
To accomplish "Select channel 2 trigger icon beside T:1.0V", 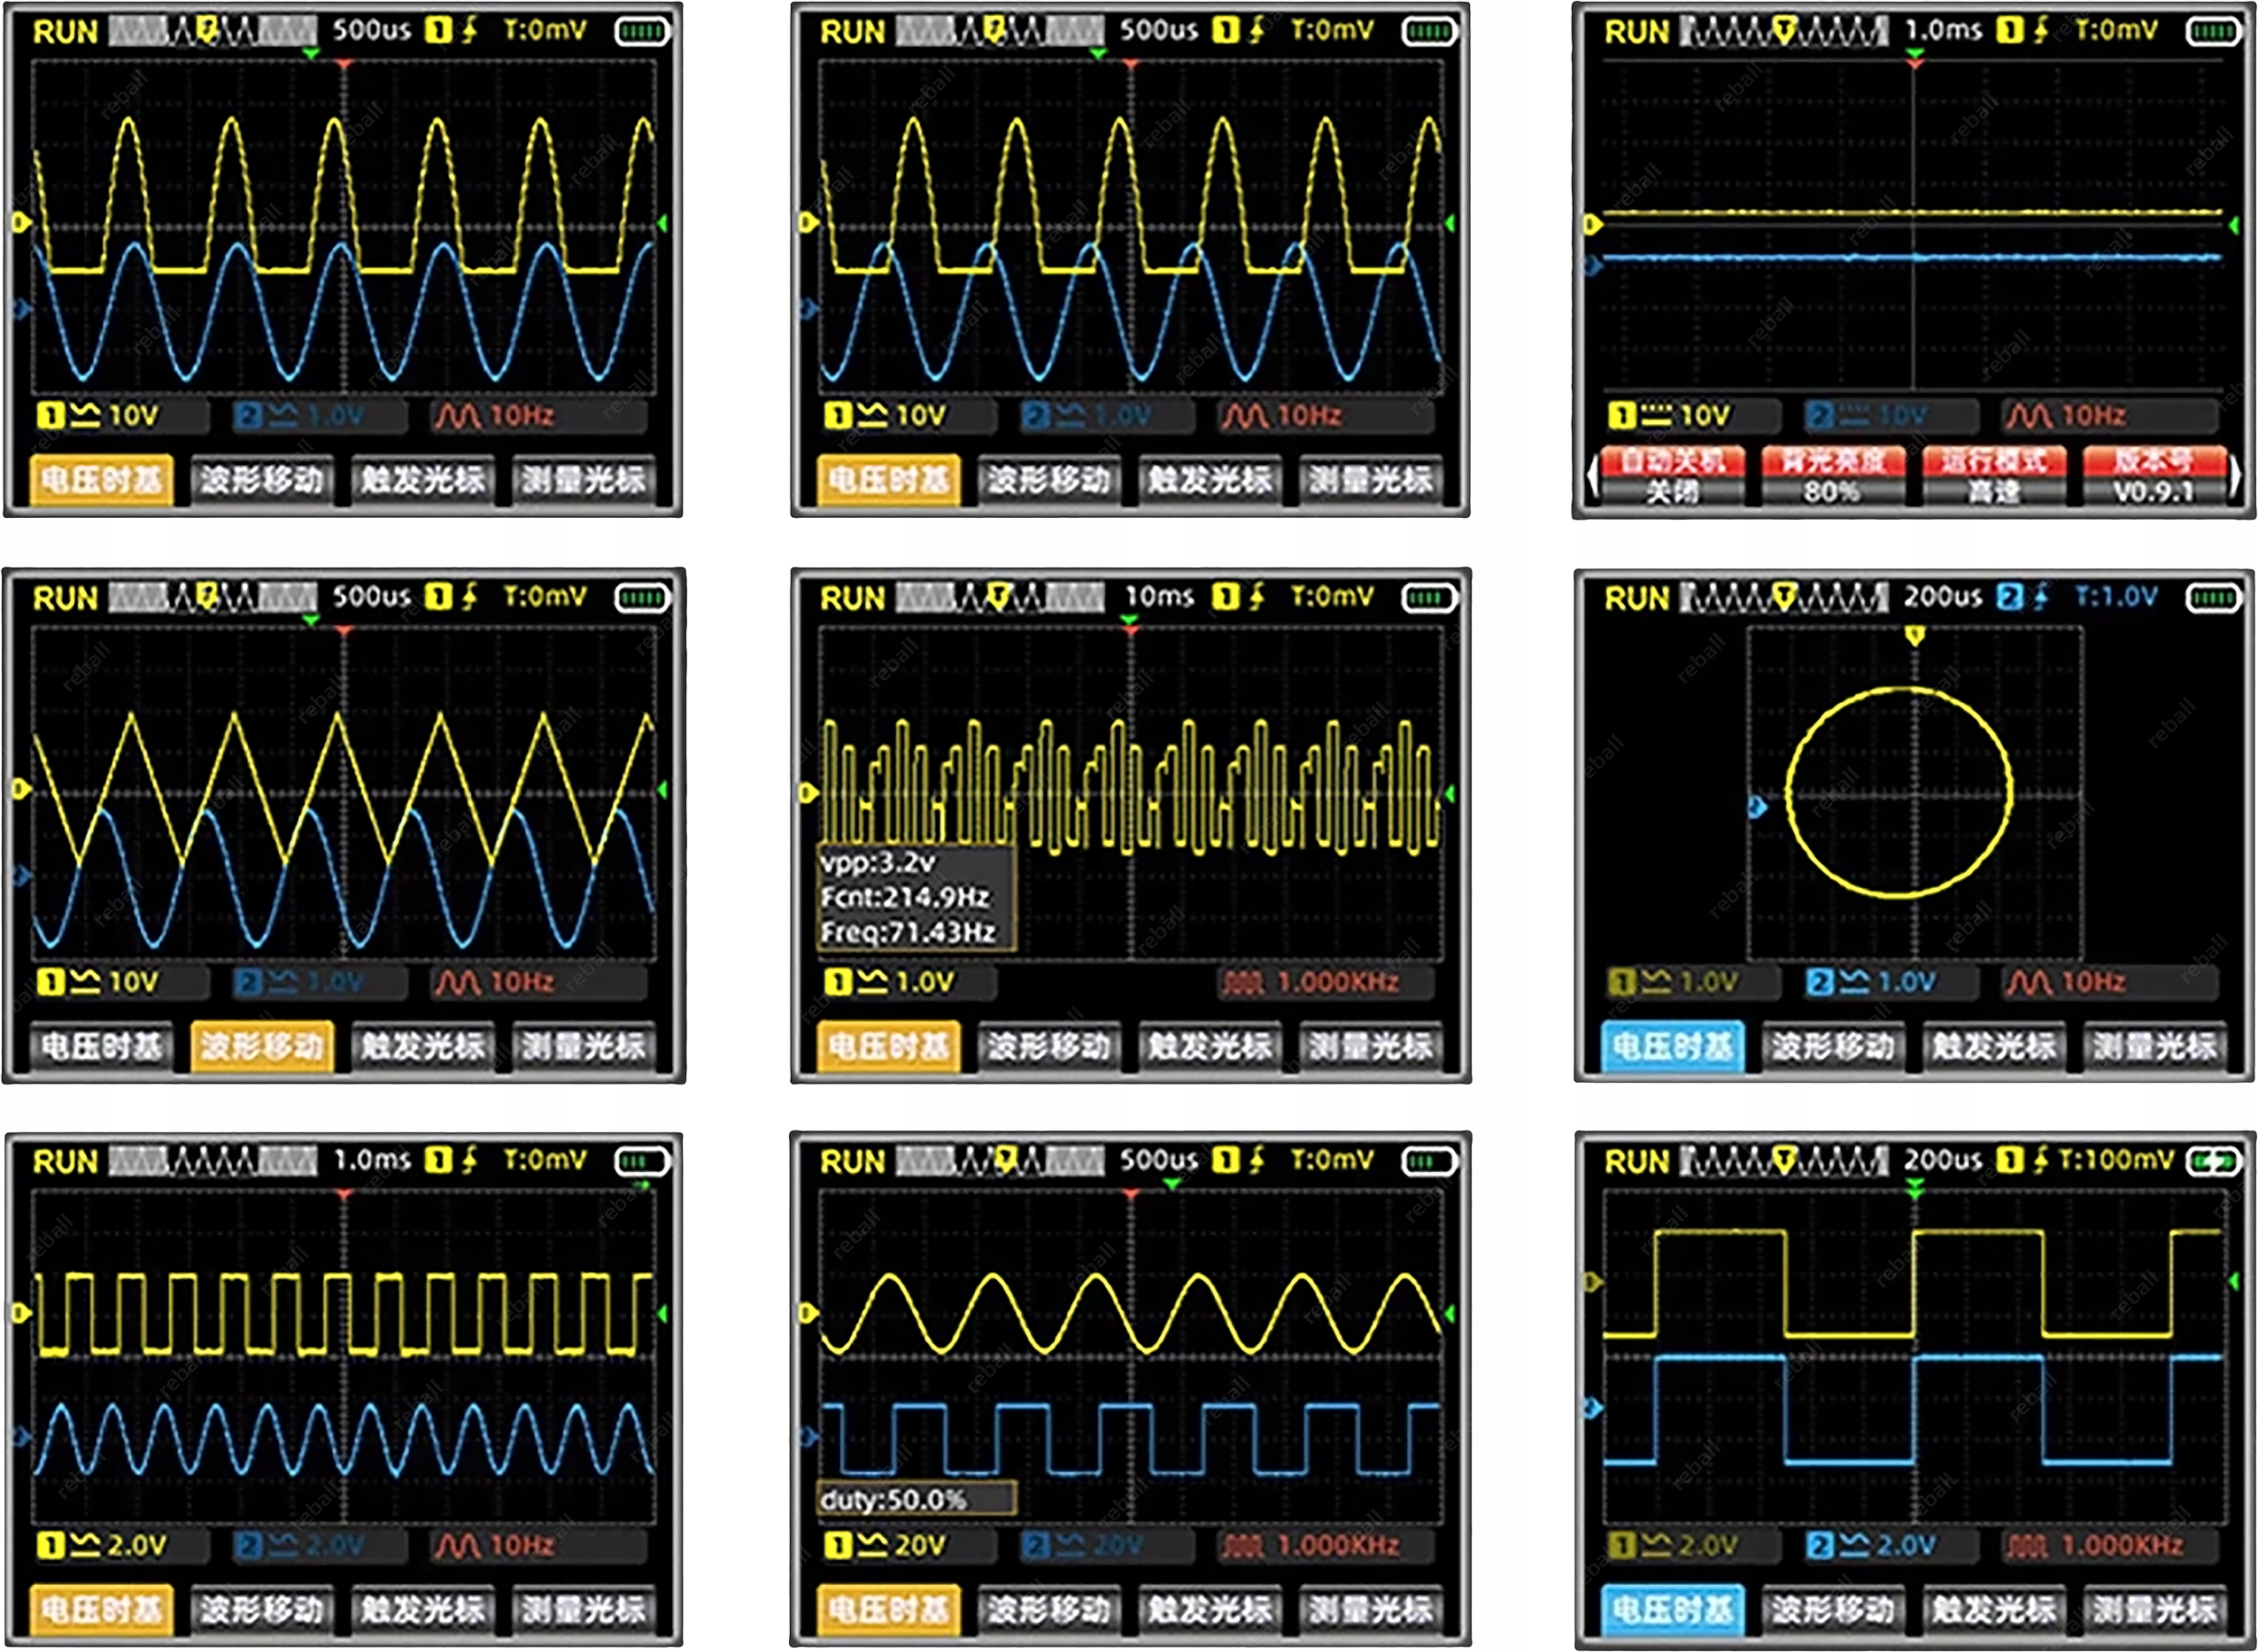I will [x=2008, y=597].
